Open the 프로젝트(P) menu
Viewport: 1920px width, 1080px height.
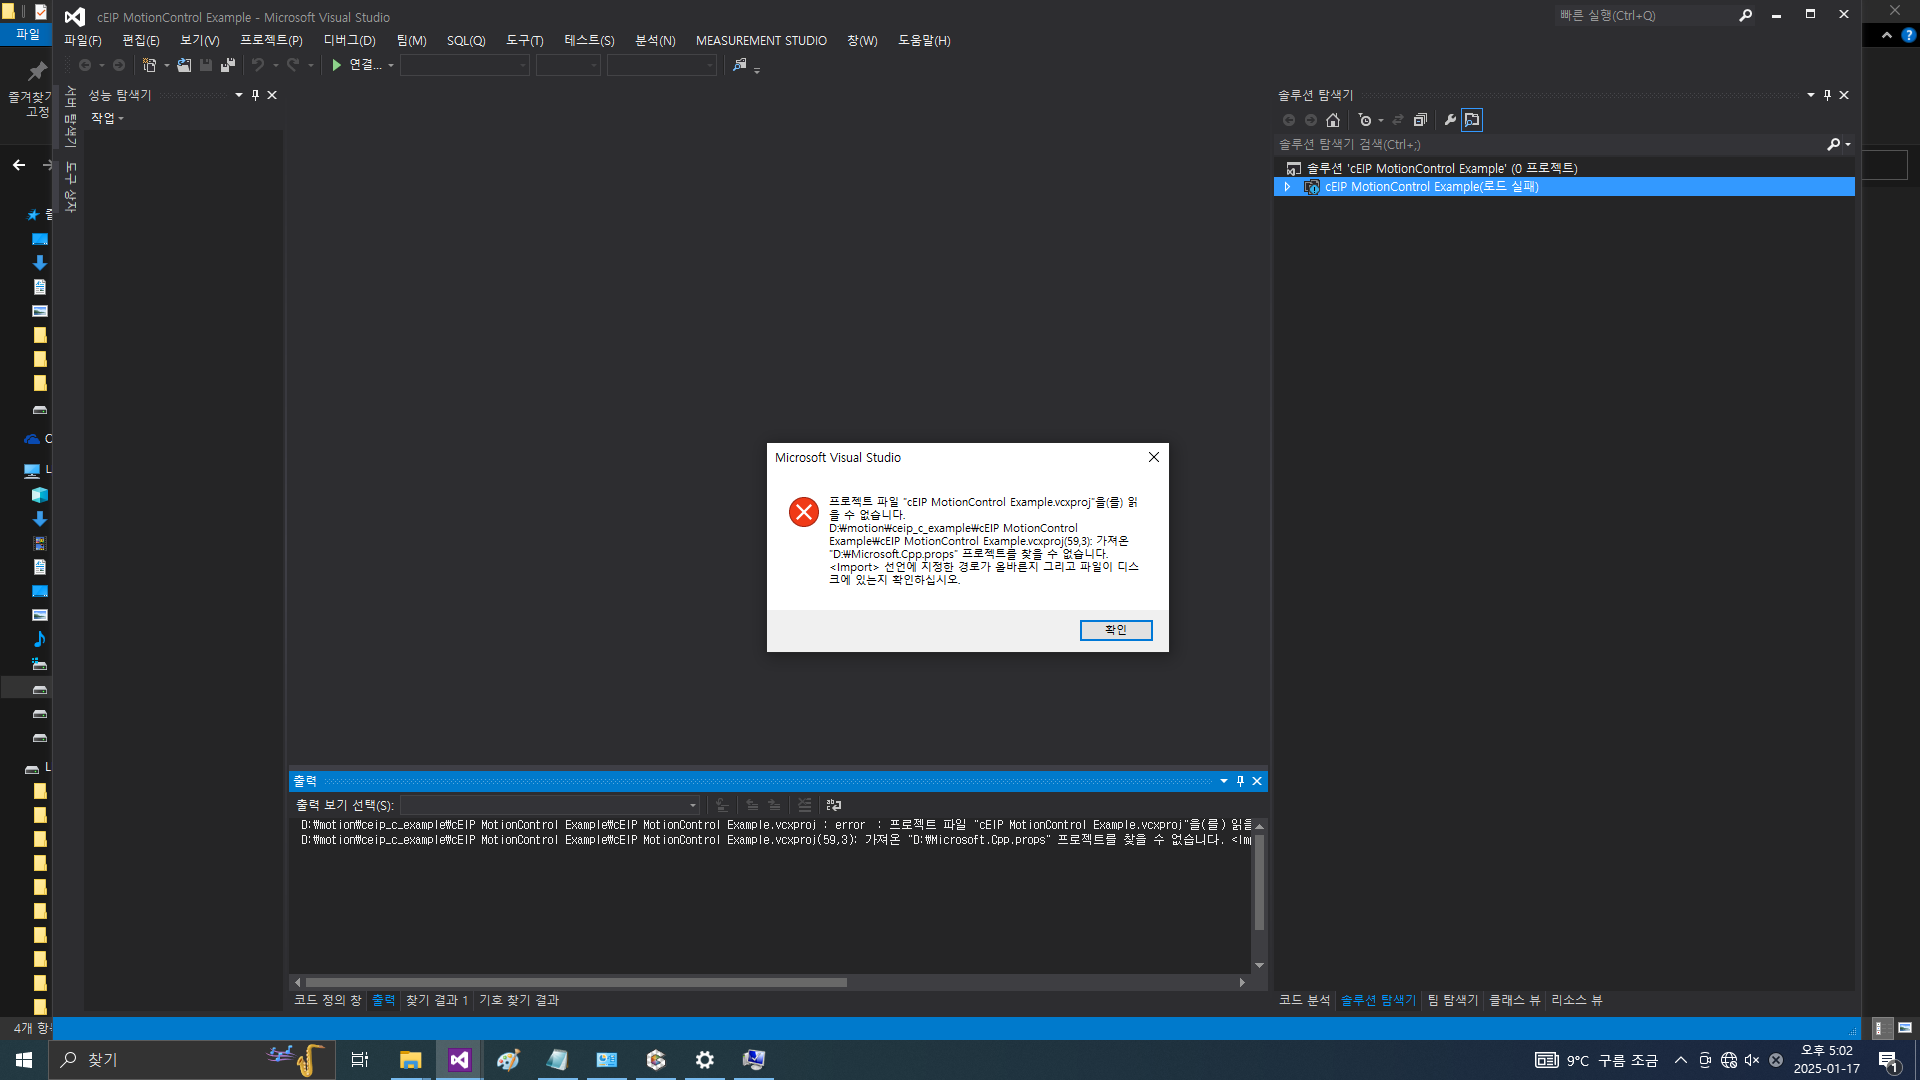271,41
